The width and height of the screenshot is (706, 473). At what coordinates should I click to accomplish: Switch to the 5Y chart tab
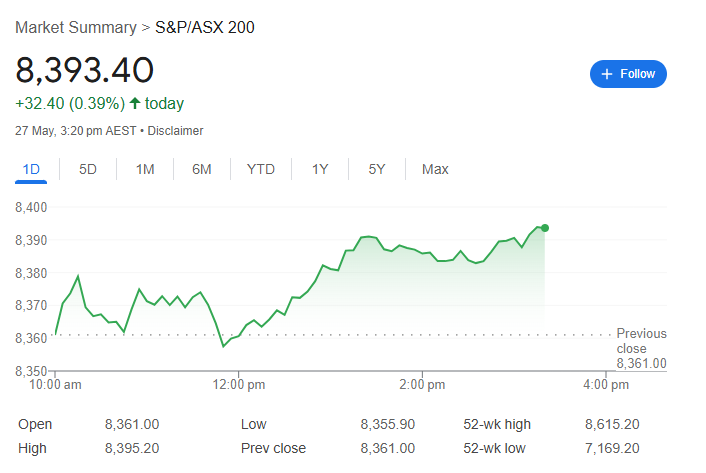click(x=377, y=169)
